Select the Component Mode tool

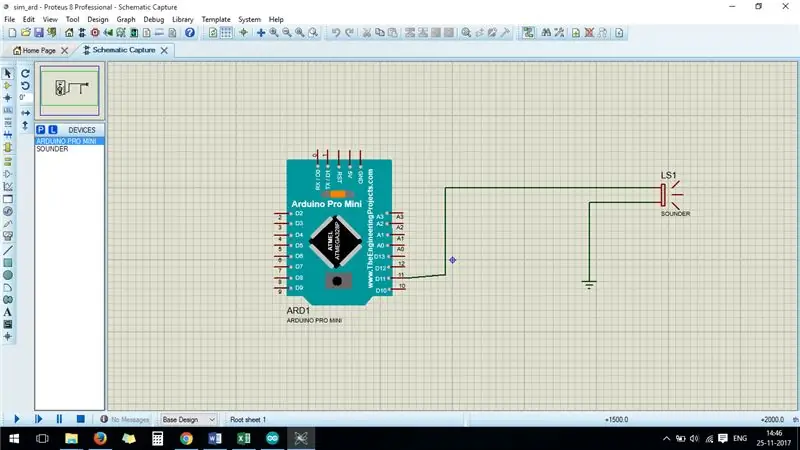[x=8, y=86]
